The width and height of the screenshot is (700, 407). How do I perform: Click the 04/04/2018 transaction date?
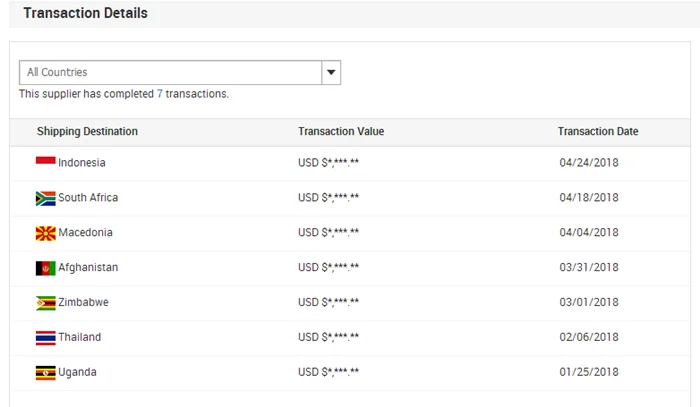click(589, 233)
